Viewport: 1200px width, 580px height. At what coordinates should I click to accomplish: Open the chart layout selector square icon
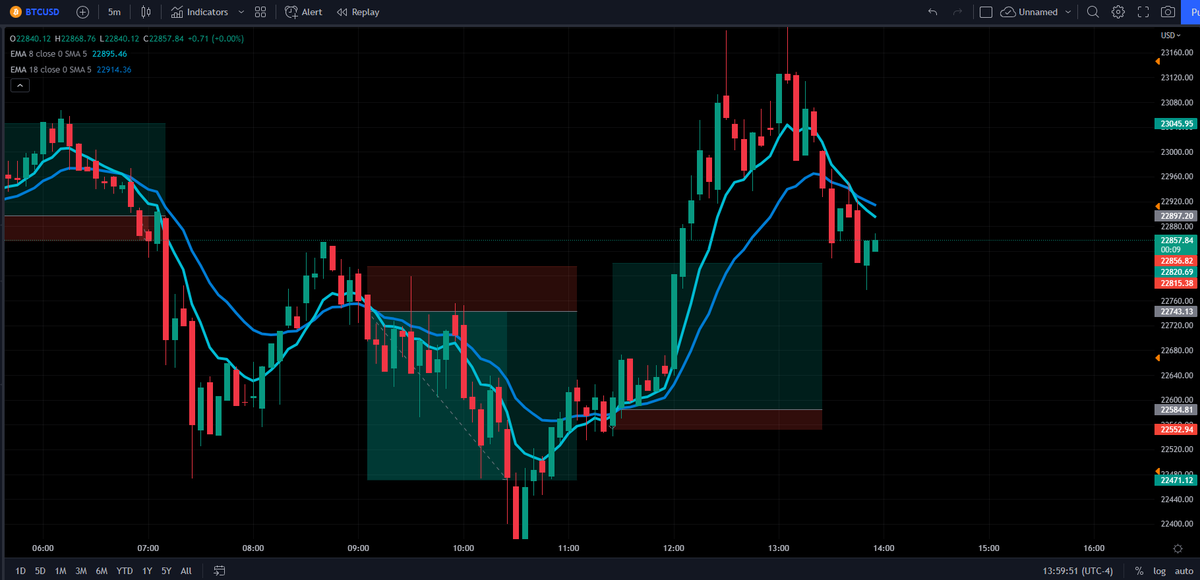click(986, 12)
